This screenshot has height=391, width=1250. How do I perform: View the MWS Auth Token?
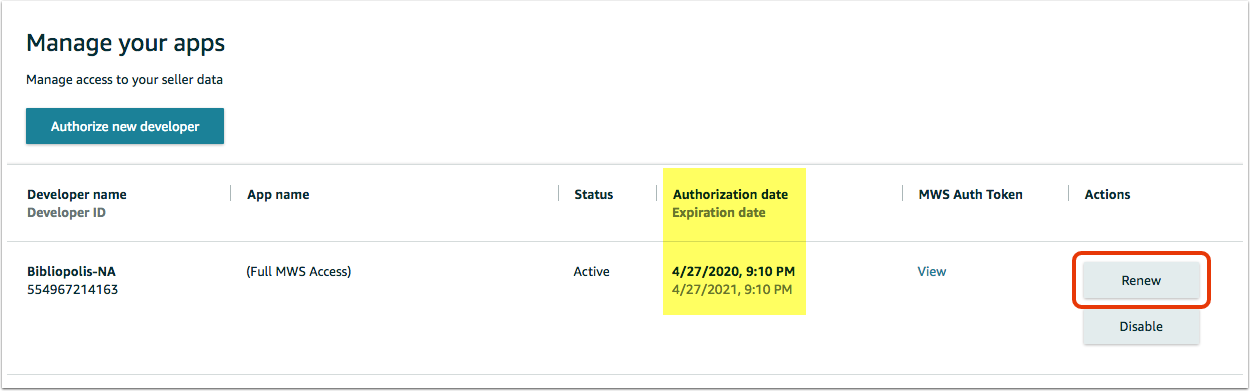(932, 271)
